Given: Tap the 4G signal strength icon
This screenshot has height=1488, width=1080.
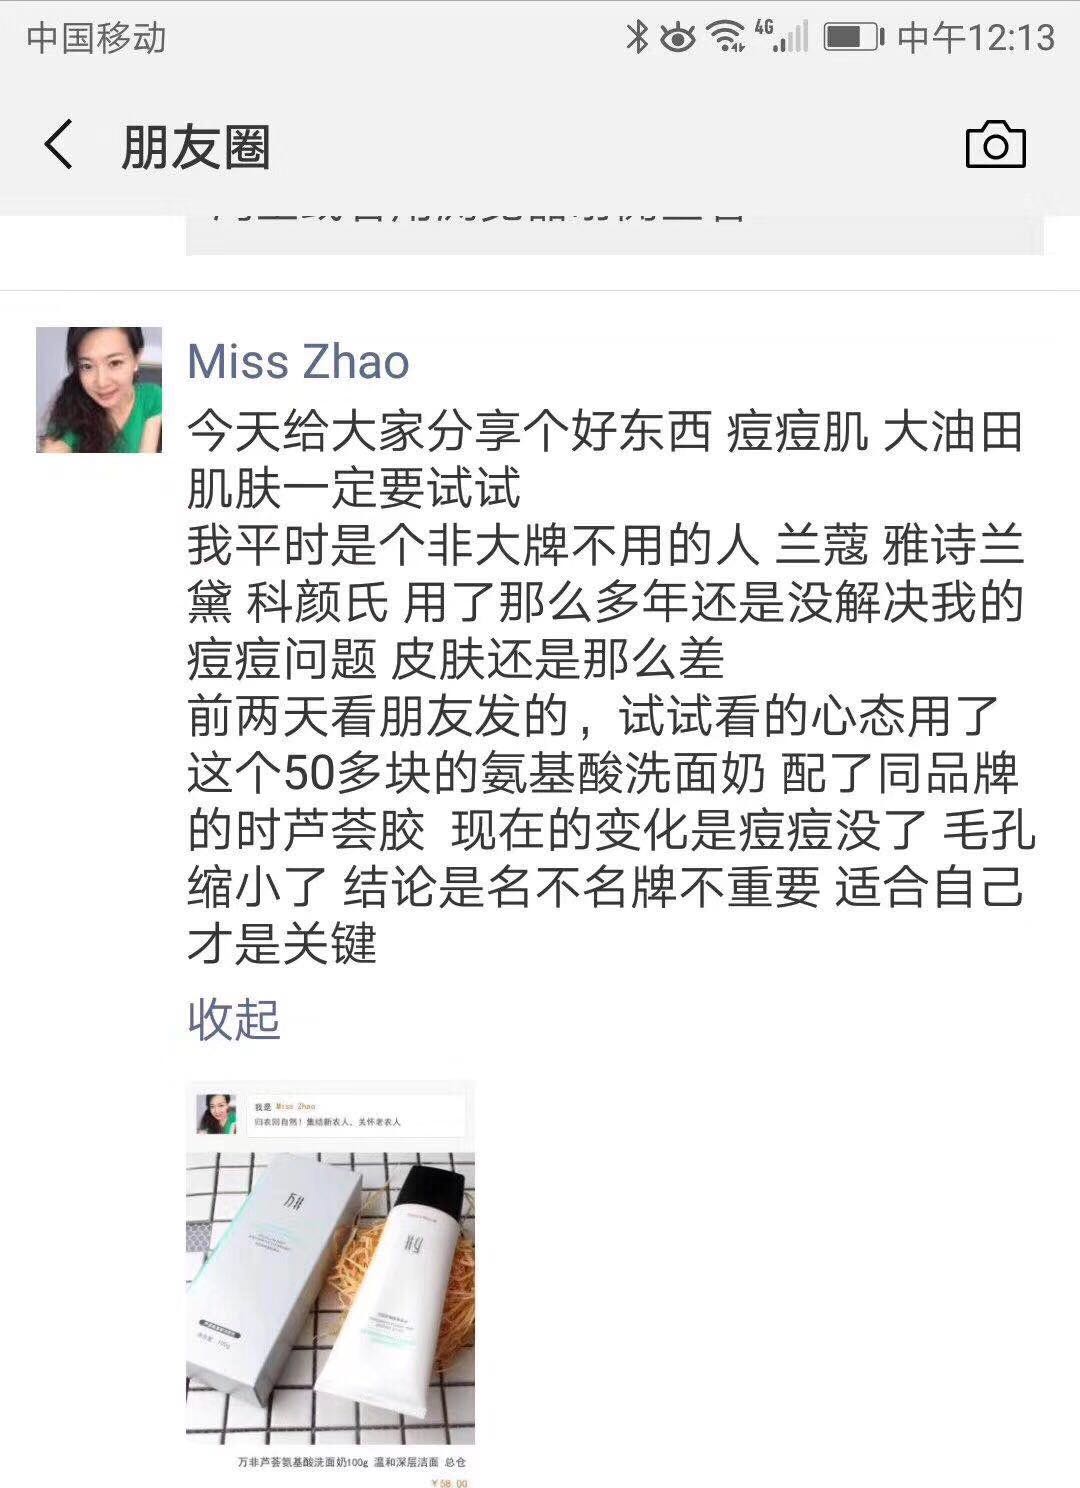Looking at the screenshot, I should pyautogui.click(x=781, y=37).
